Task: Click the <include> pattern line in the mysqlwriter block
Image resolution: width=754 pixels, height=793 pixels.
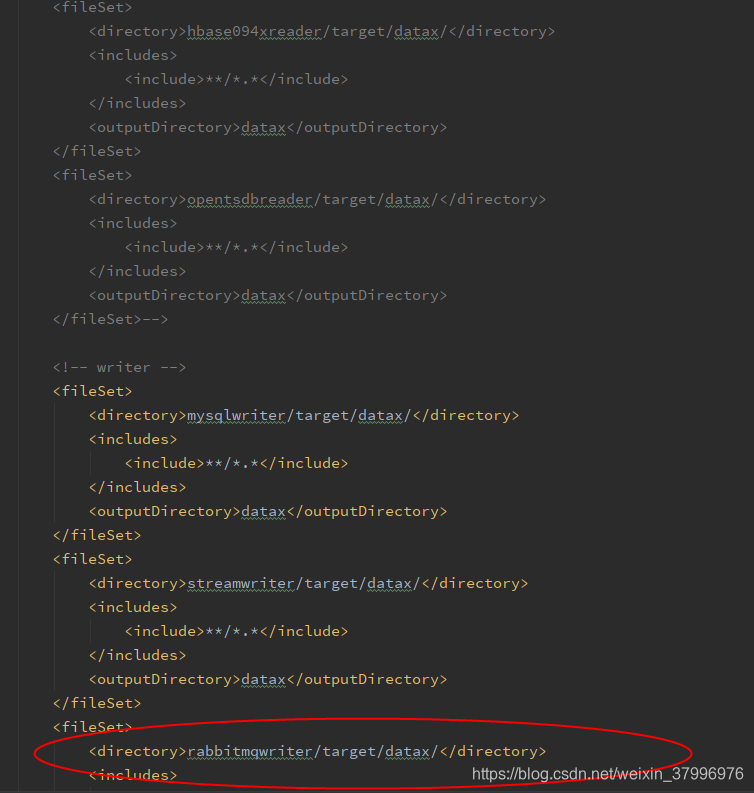Action: [x=236, y=463]
